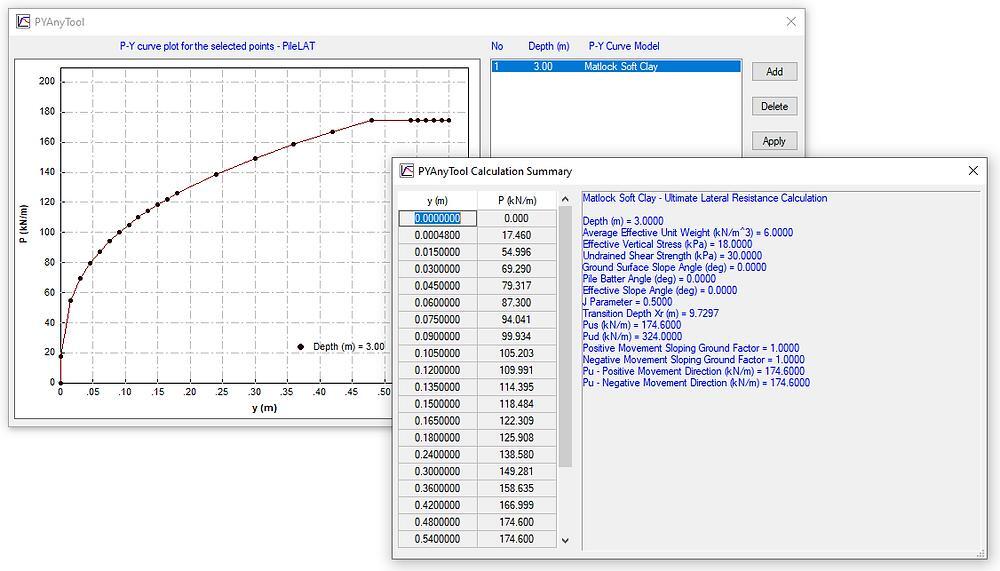This screenshot has height=571, width=1000.
Task: Select the P cell 99.934
Action: click(517, 336)
